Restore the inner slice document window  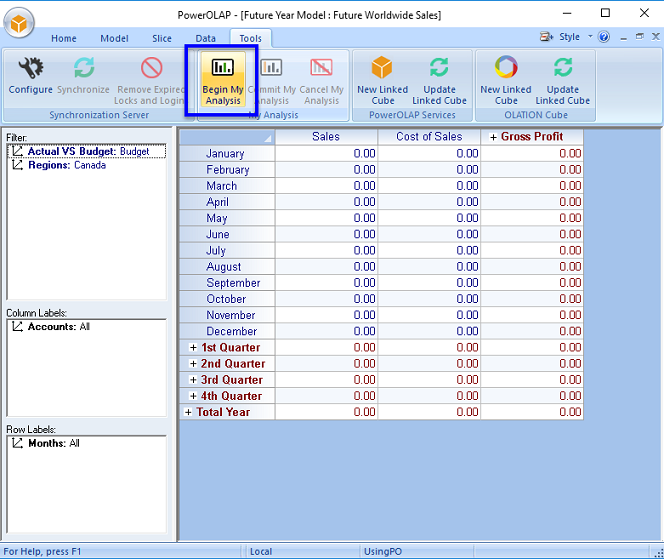click(x=639, y=37)
